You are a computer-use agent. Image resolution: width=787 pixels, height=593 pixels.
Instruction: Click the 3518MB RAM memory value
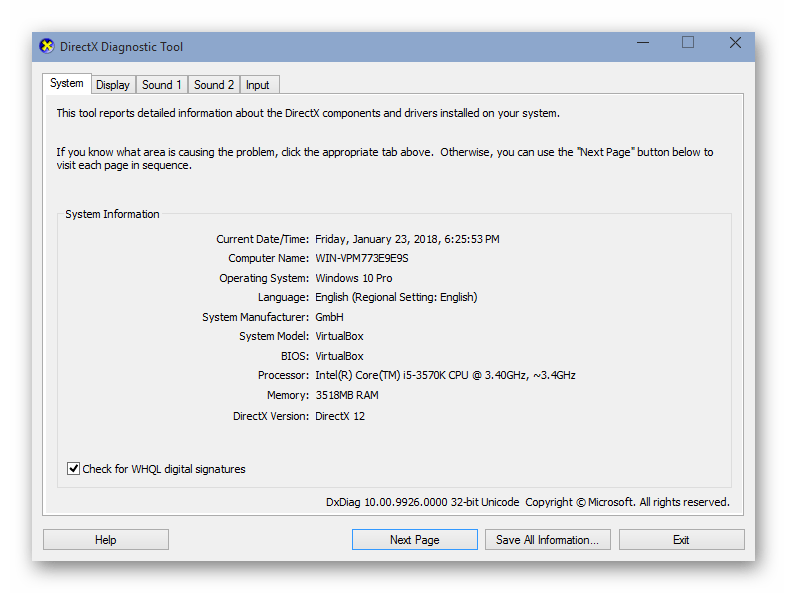[x=347, y=396]
